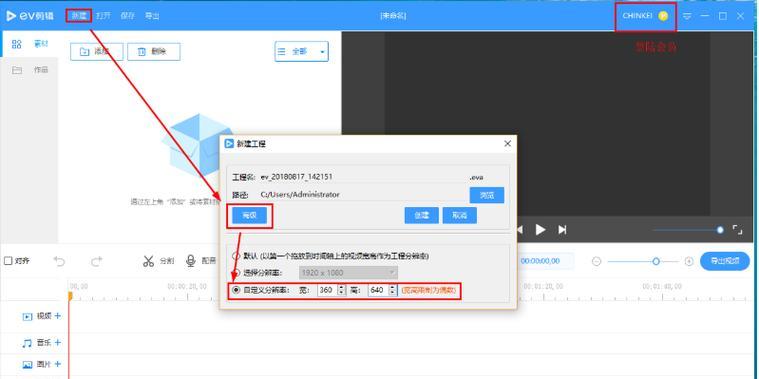This screenshot has height=379, width=759.
Task: Click the 导出视频 (Export Video) button
Action: pos(725,261)
